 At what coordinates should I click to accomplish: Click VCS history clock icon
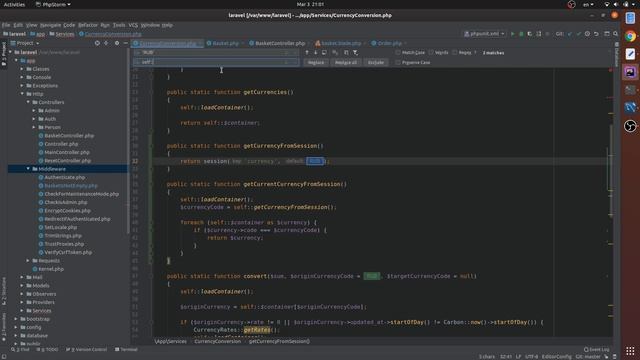pos(587,34)
